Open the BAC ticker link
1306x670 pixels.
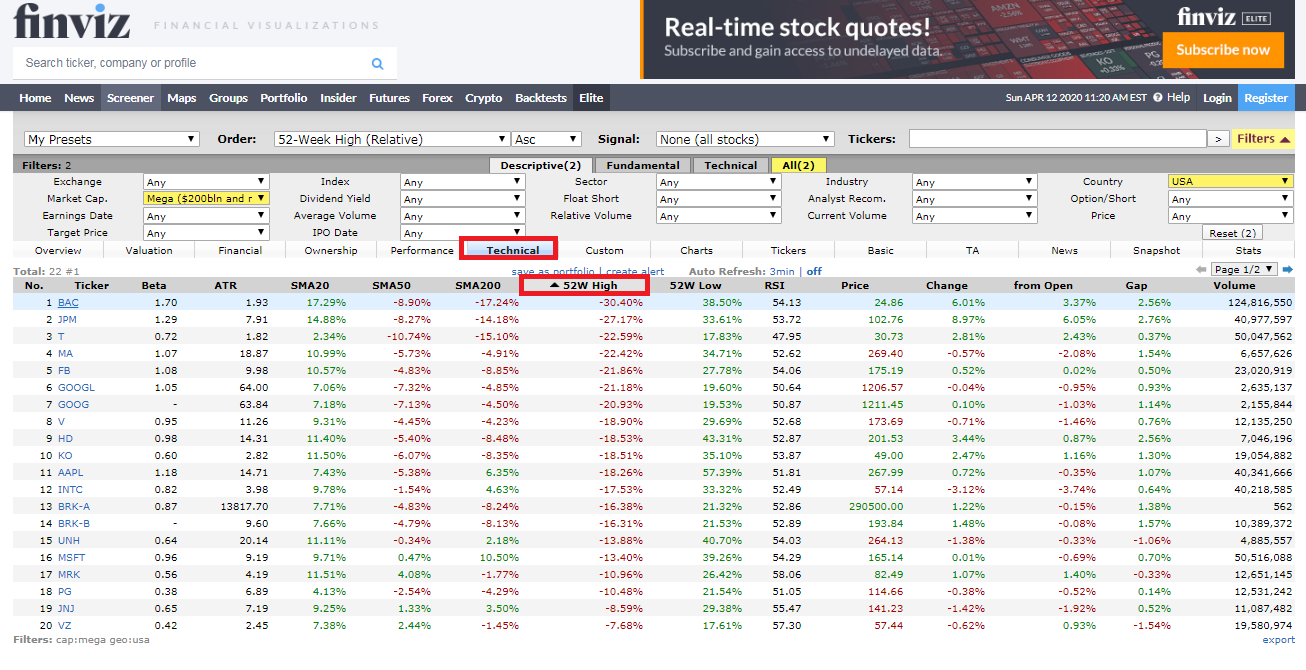[x=68, y=302]
